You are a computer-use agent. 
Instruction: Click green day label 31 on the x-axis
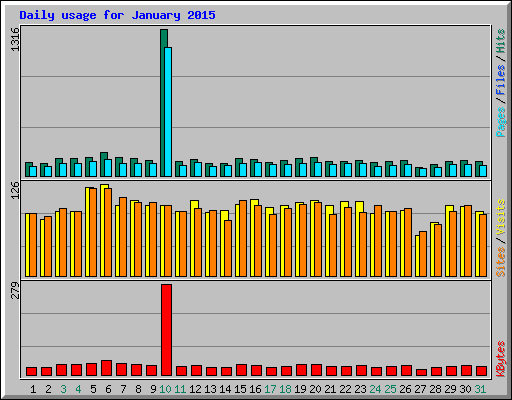click(480, 389)
